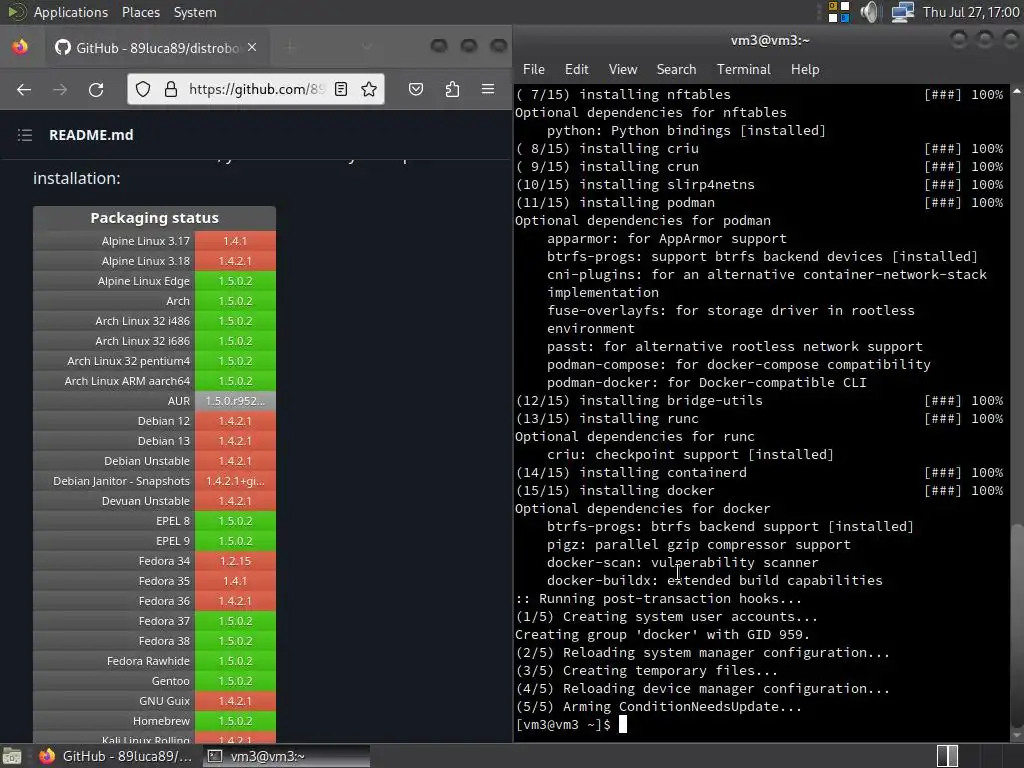Click Firefox logo left of tab bar

20,47
